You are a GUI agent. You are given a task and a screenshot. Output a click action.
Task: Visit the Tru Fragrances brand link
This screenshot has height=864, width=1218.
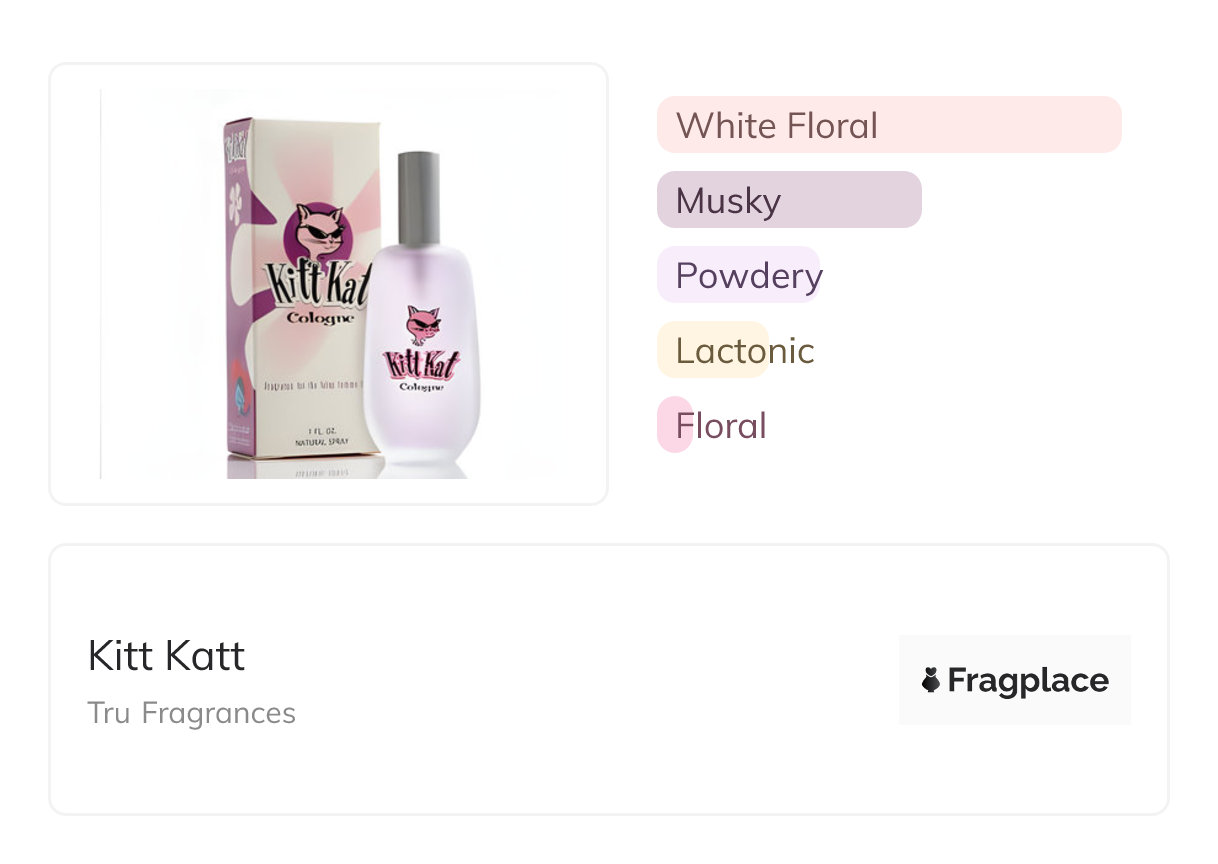pyautogui.click(x=191, y=713)
